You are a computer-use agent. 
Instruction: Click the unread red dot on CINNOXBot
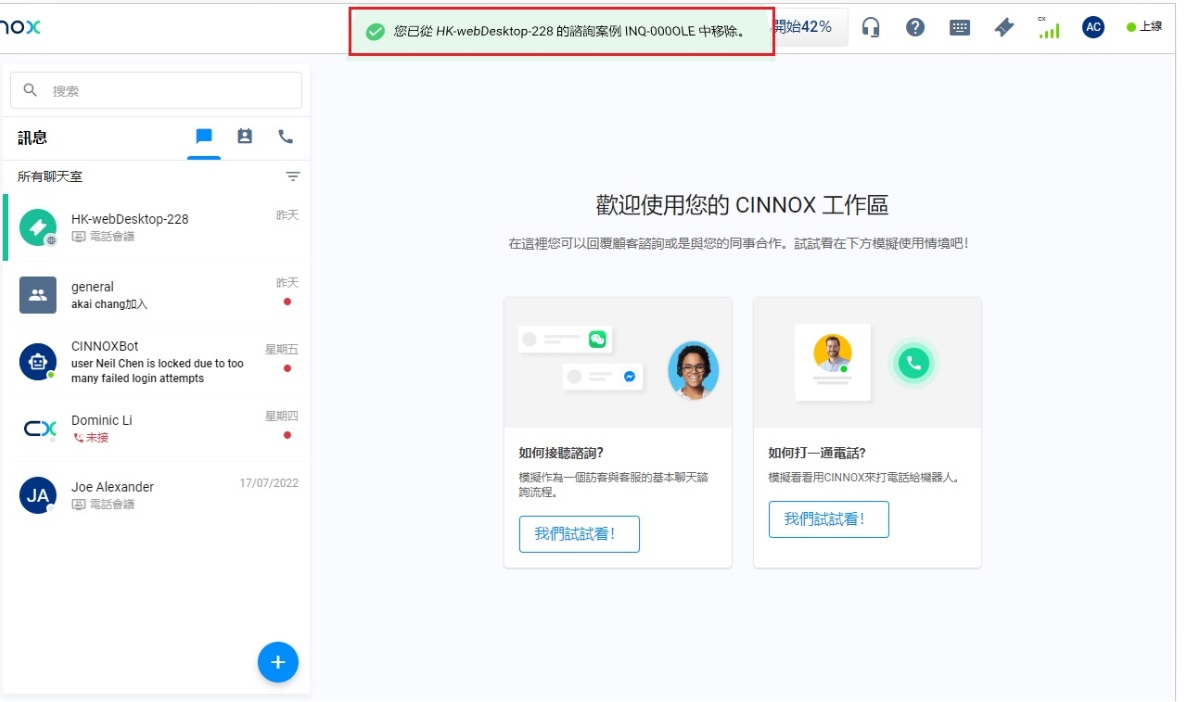pos(287,368)
